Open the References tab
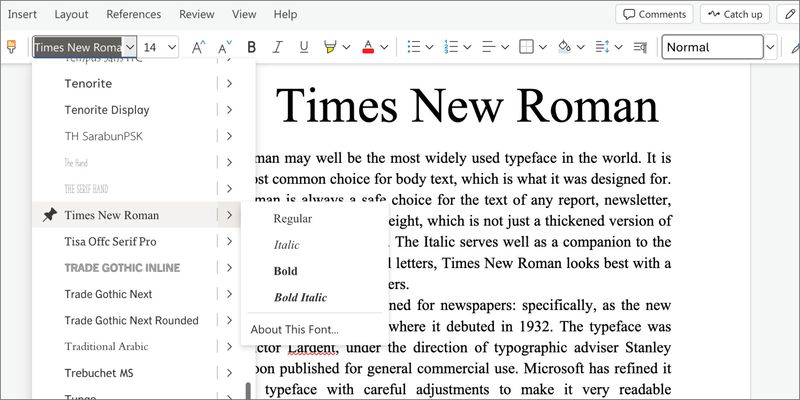The height and width of the screenshot is (400, 800). click(x=134, y=14)
